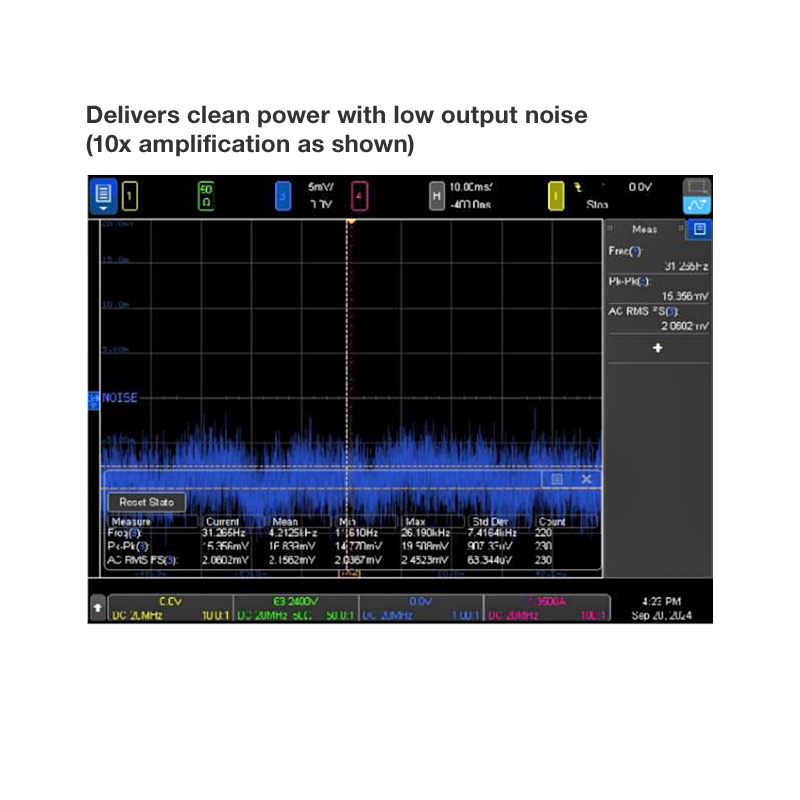Select the pink channel 4 button

(x=359, y=196)
